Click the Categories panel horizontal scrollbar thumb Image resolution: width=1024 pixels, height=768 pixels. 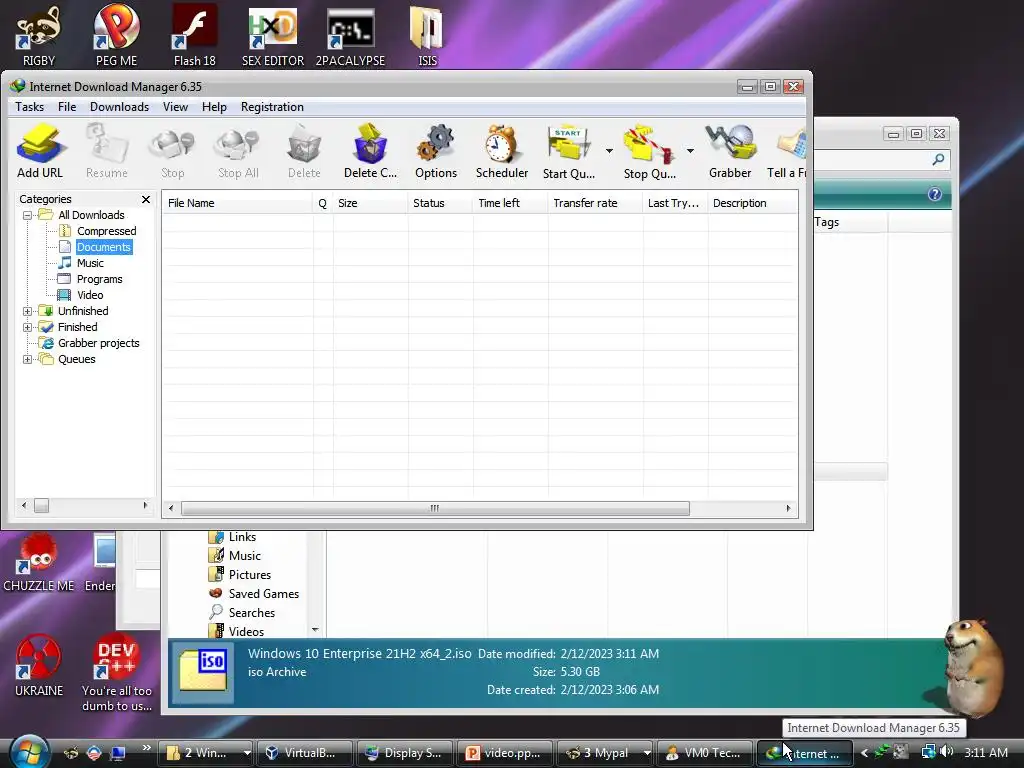coord(41,505)
